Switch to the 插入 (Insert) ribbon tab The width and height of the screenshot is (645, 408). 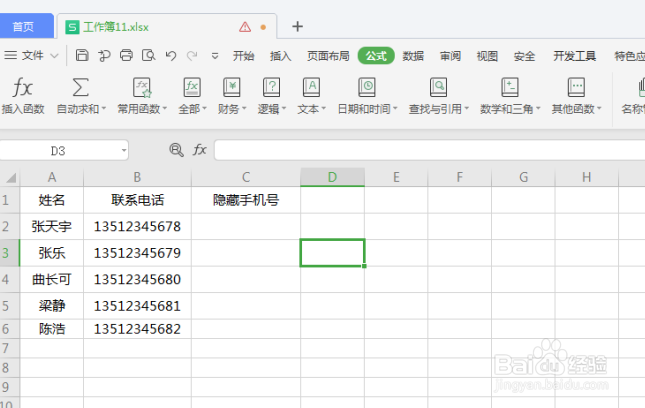click(x=281, y=56)
